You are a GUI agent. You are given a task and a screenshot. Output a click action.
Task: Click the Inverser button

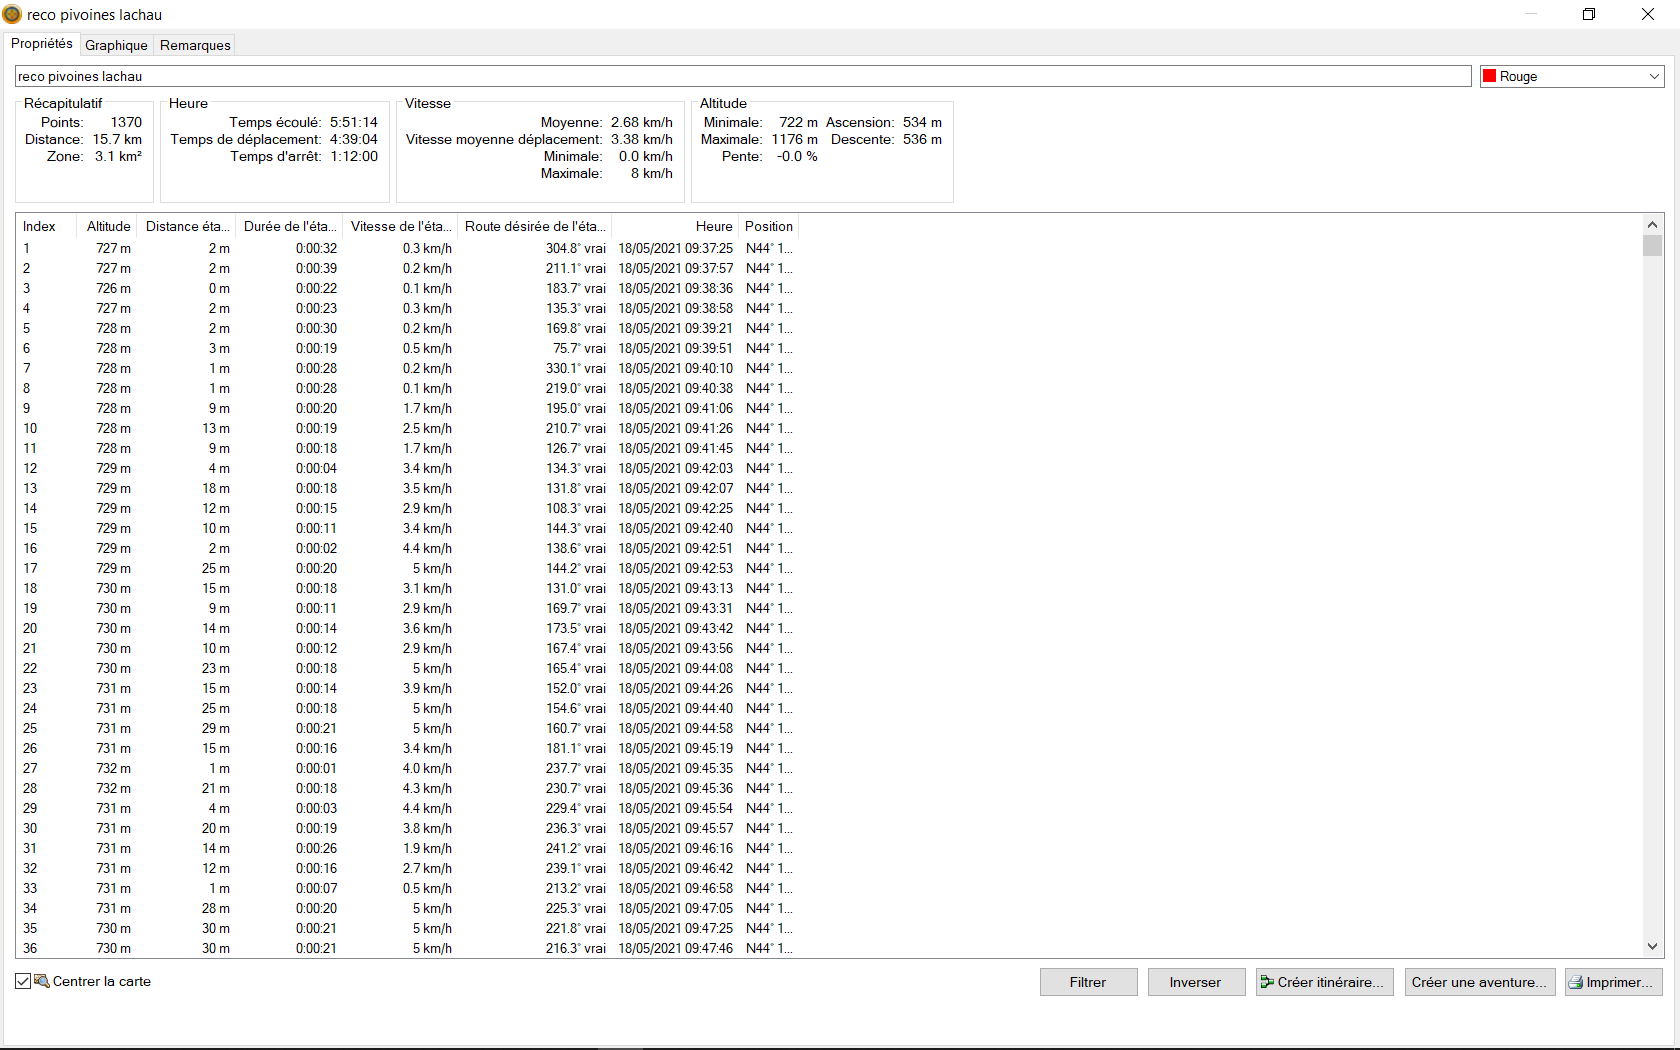[x=1196, y=982]
